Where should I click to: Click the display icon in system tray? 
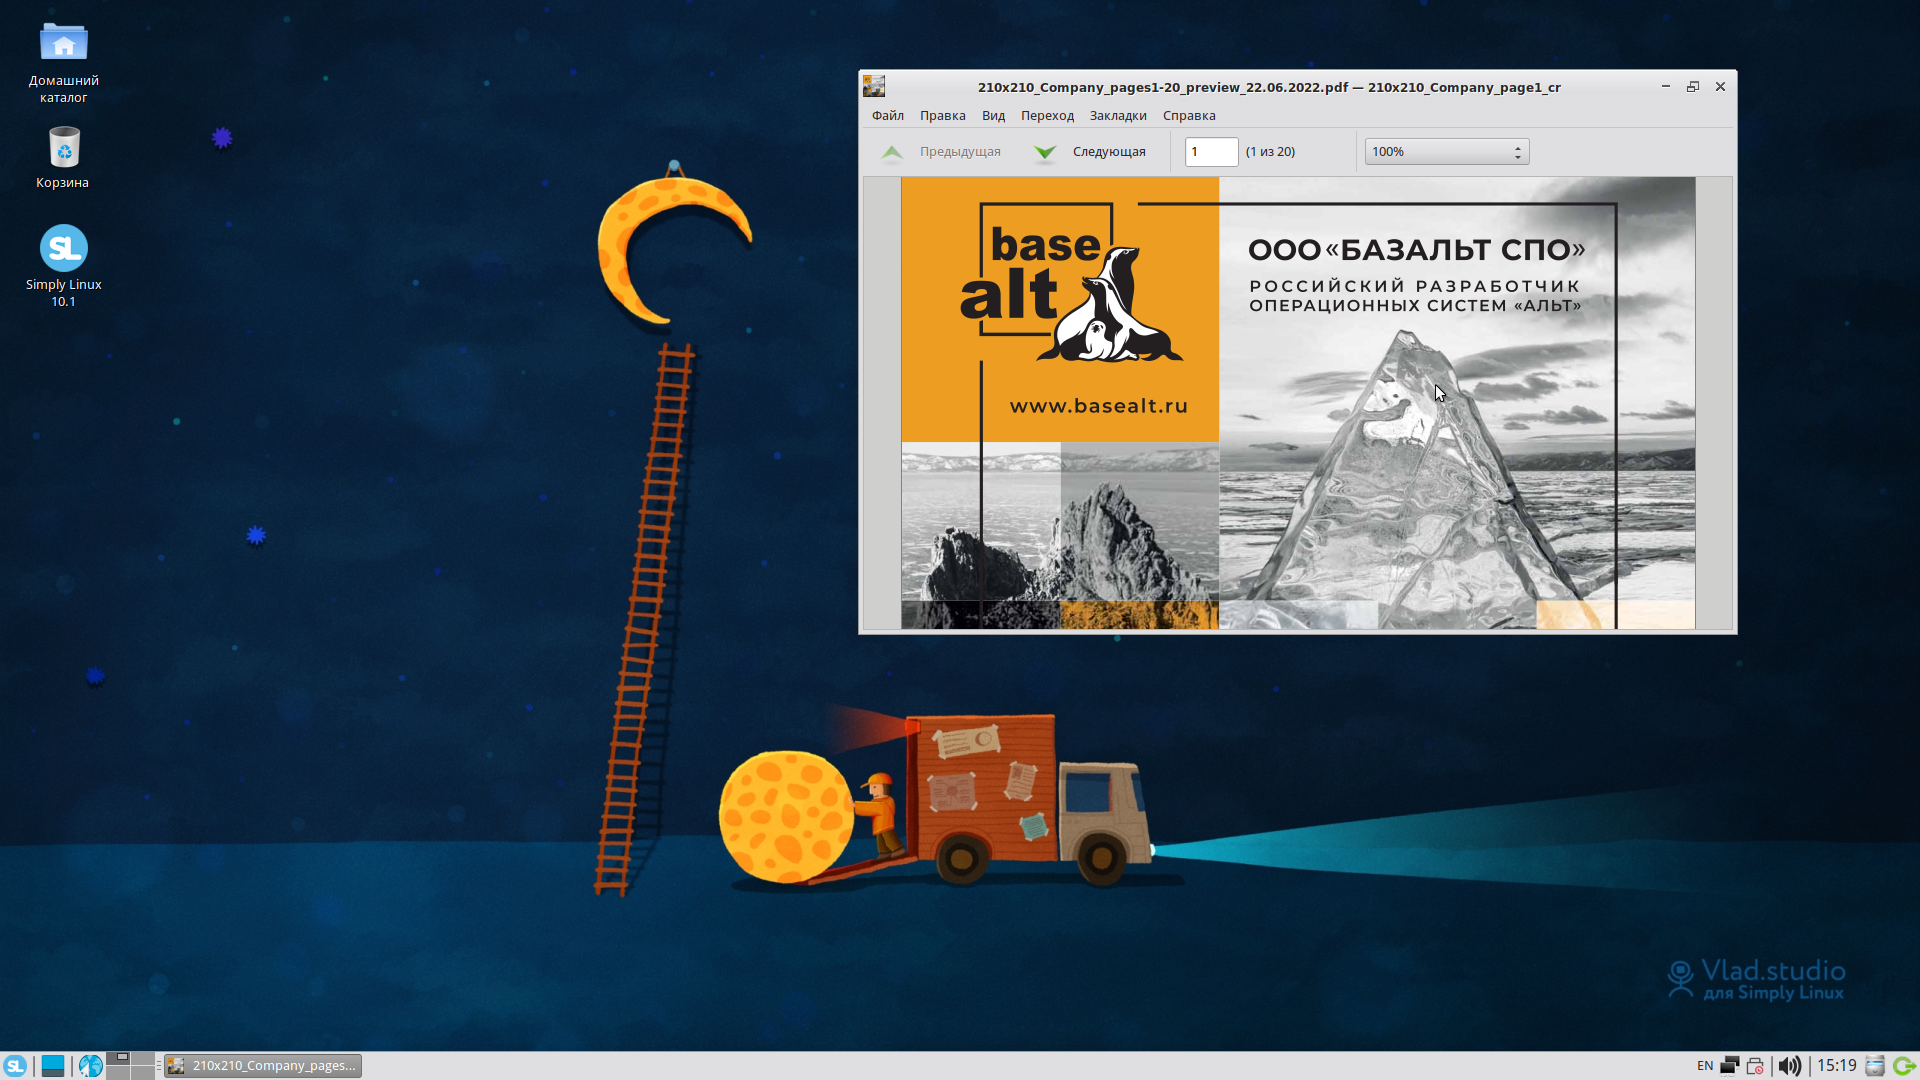[x=1728, y=1065]
